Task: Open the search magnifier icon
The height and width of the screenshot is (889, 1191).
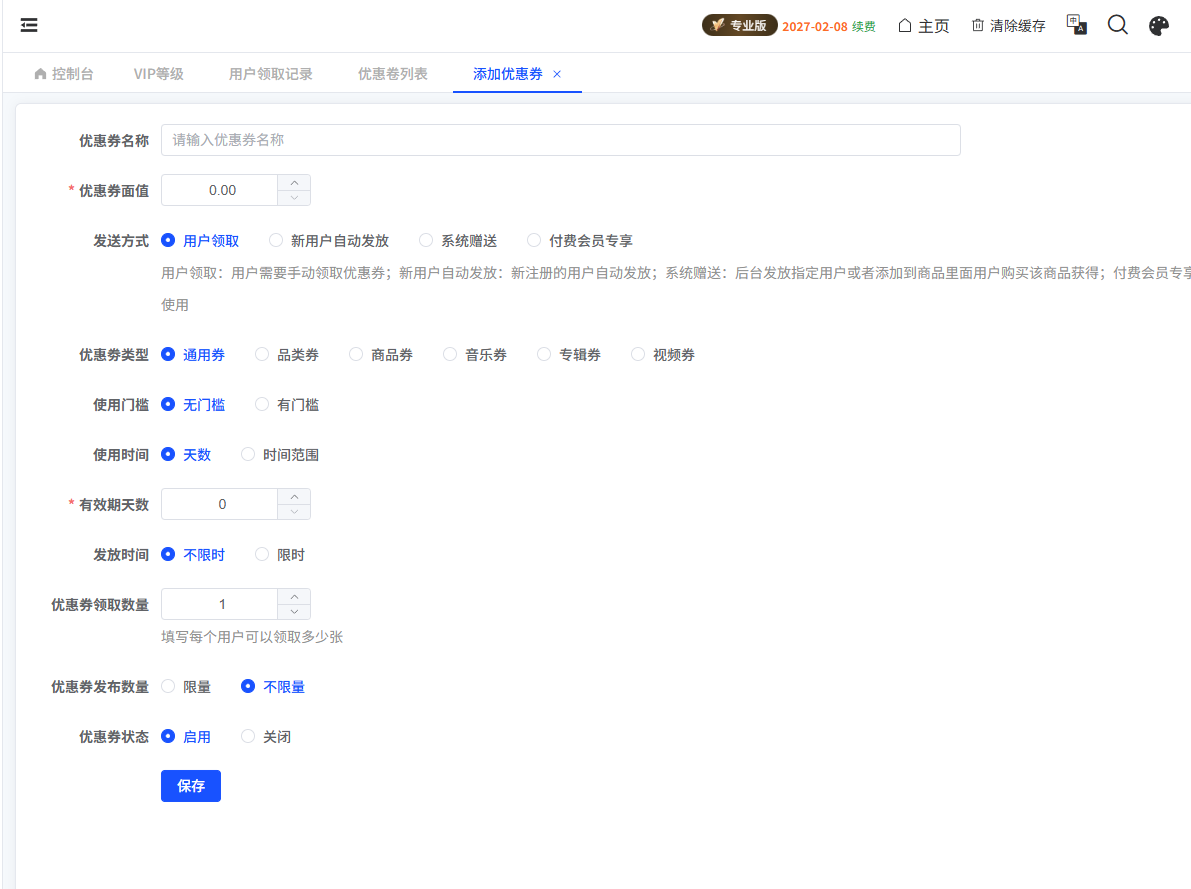Action: pyautogui.click(x=1117, y=24)
